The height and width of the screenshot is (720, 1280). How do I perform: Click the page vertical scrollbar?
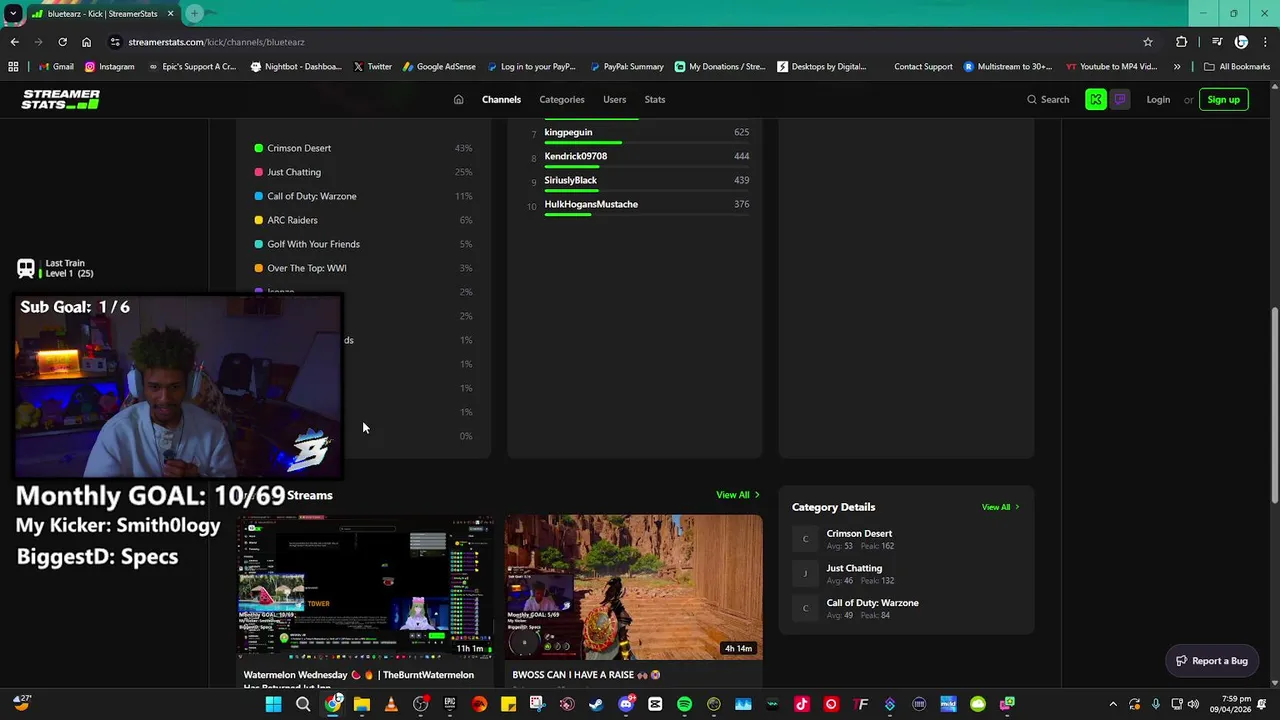click(x=1274, y=405)
